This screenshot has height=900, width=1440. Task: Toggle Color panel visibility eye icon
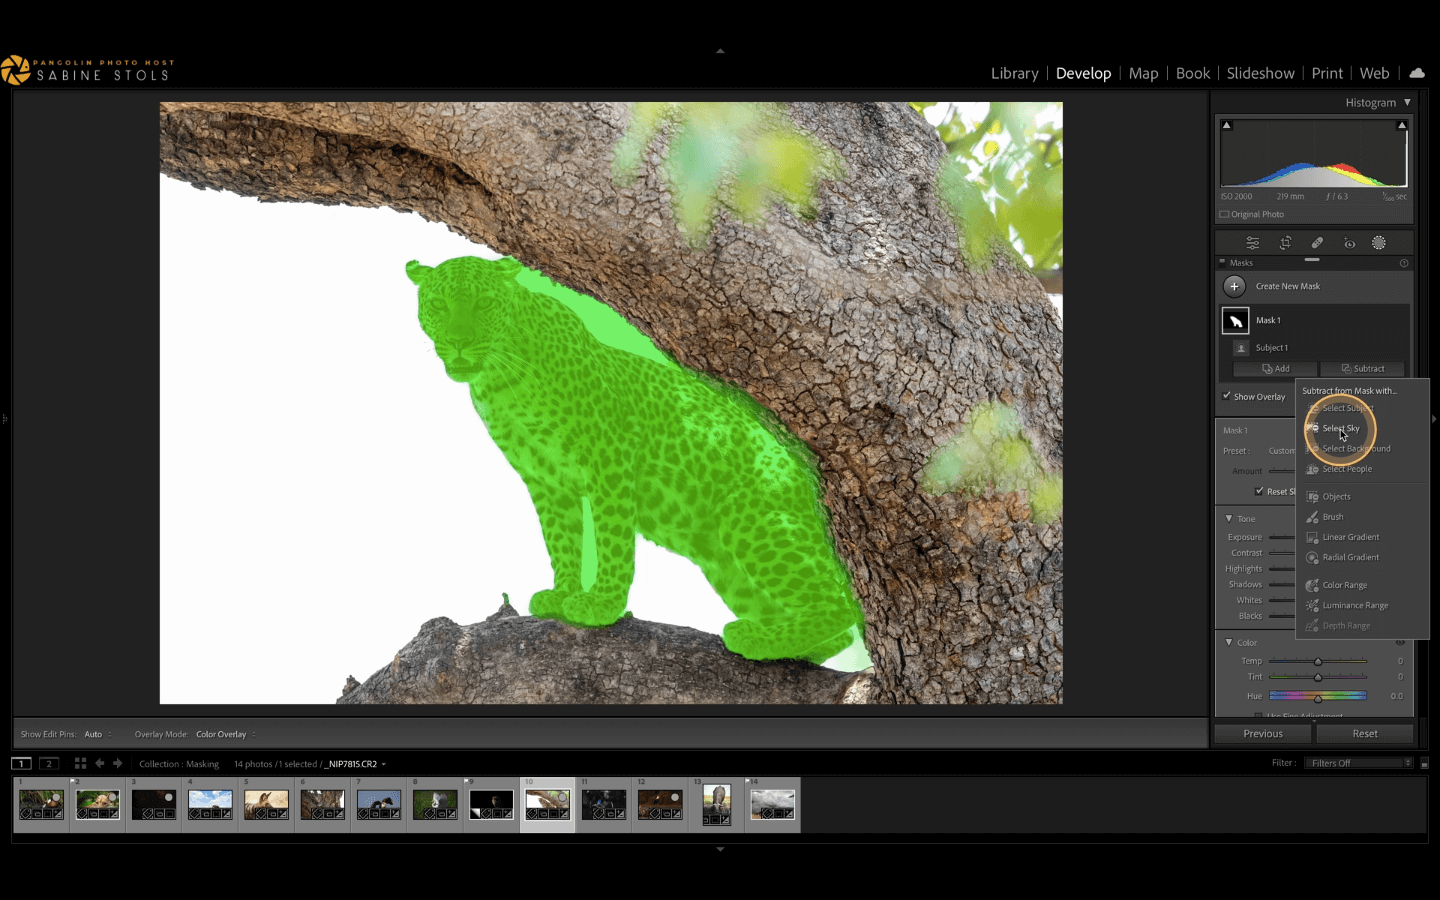pyautogui.click(x=1400, y=643)
